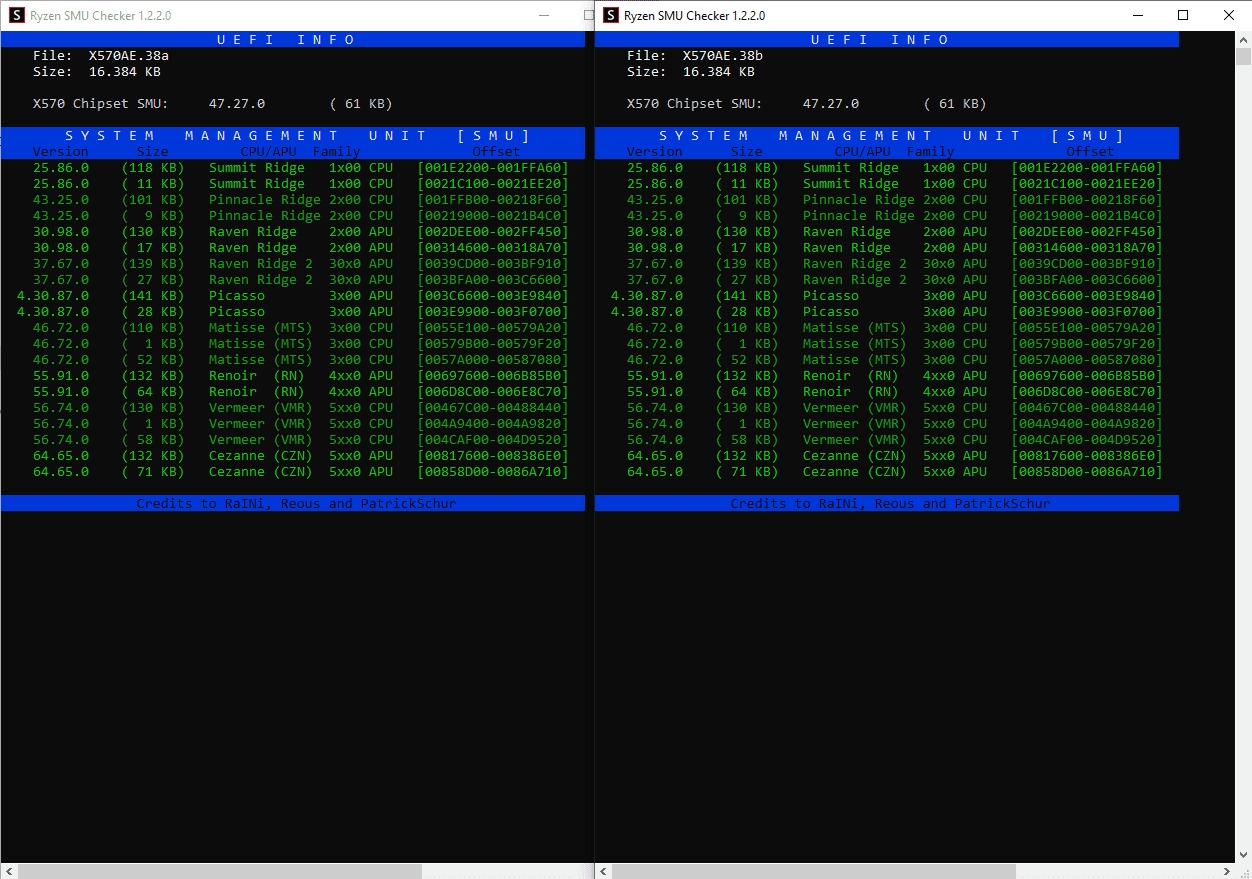Click the right window's Ryzen SMU Checker app icon
This screenshot has width=1252, height=879.
click(611, 15)
